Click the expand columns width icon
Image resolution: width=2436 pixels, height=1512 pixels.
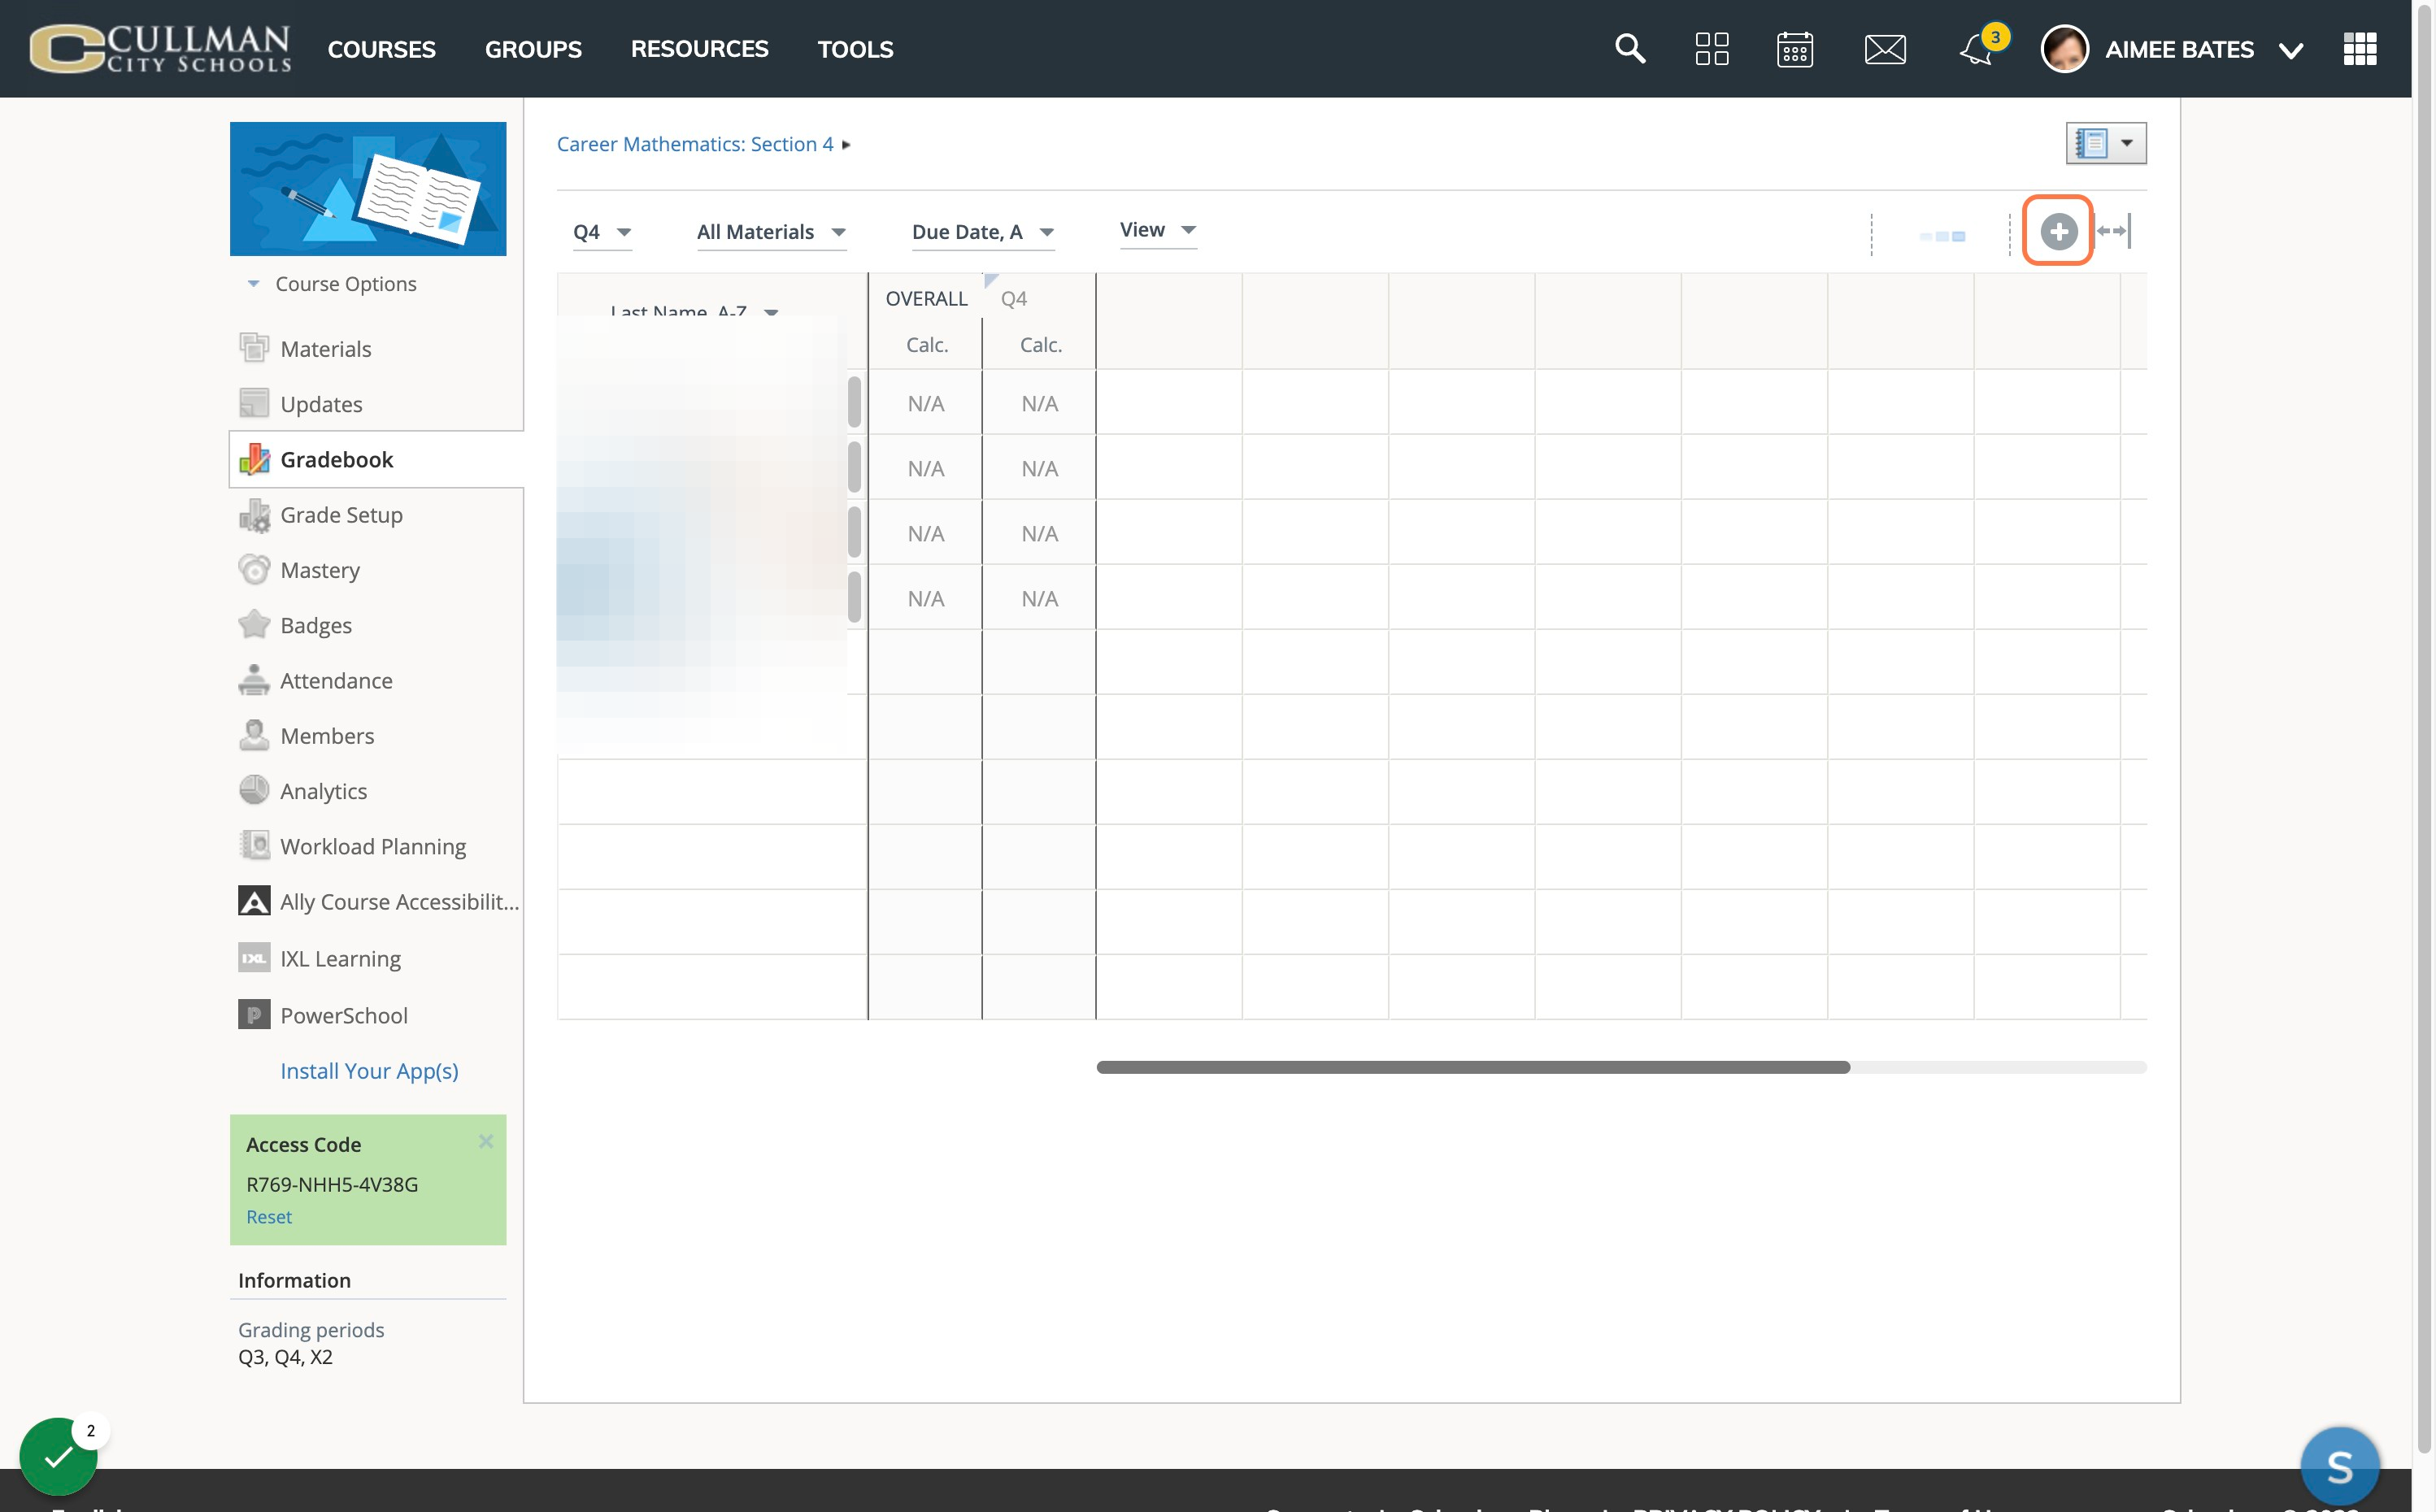[x=2114, y=231]
